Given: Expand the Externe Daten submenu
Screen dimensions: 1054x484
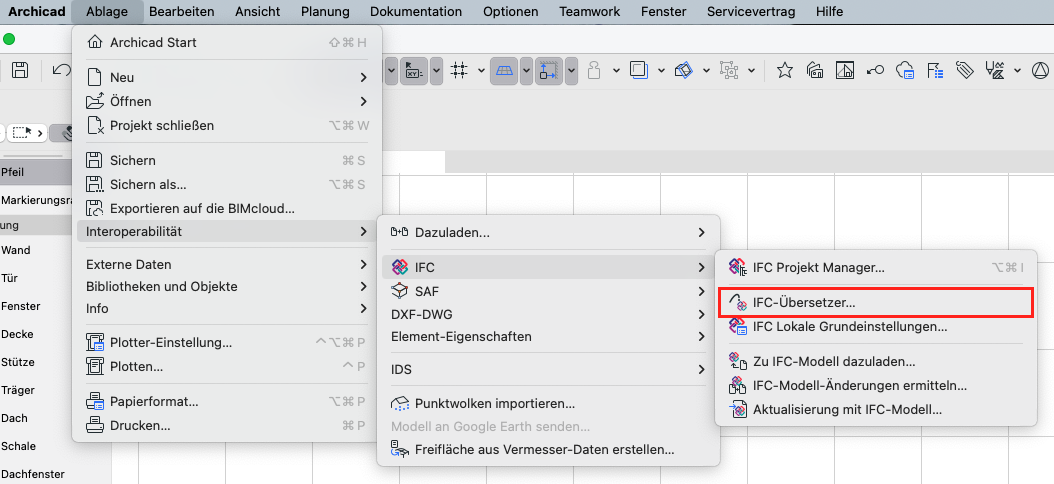Looking at the screenshot, I should (x=227, y=264).
